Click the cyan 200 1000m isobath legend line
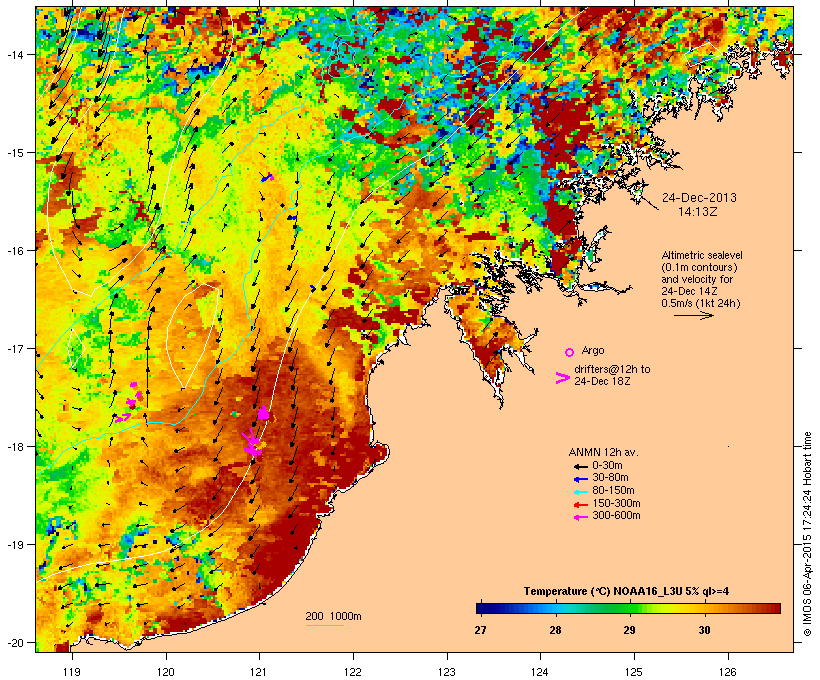 (x=324, y=625)
